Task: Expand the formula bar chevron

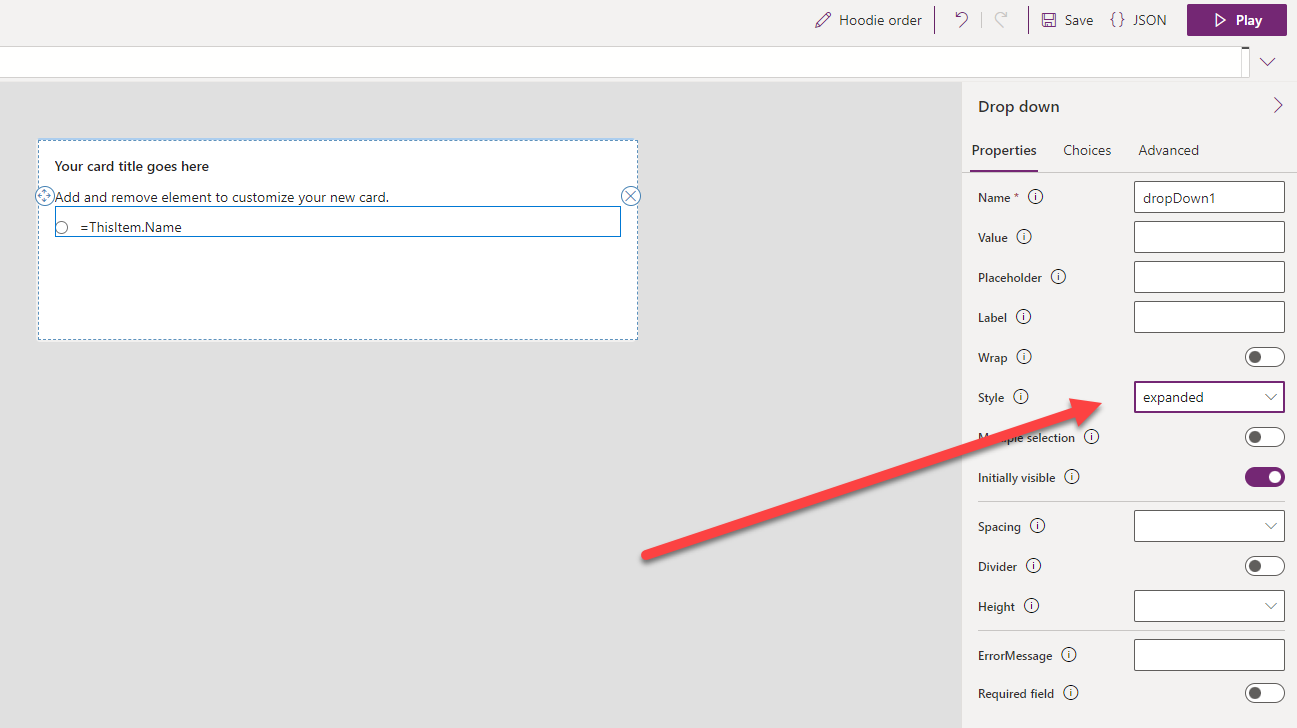Action: (1268, 62)
